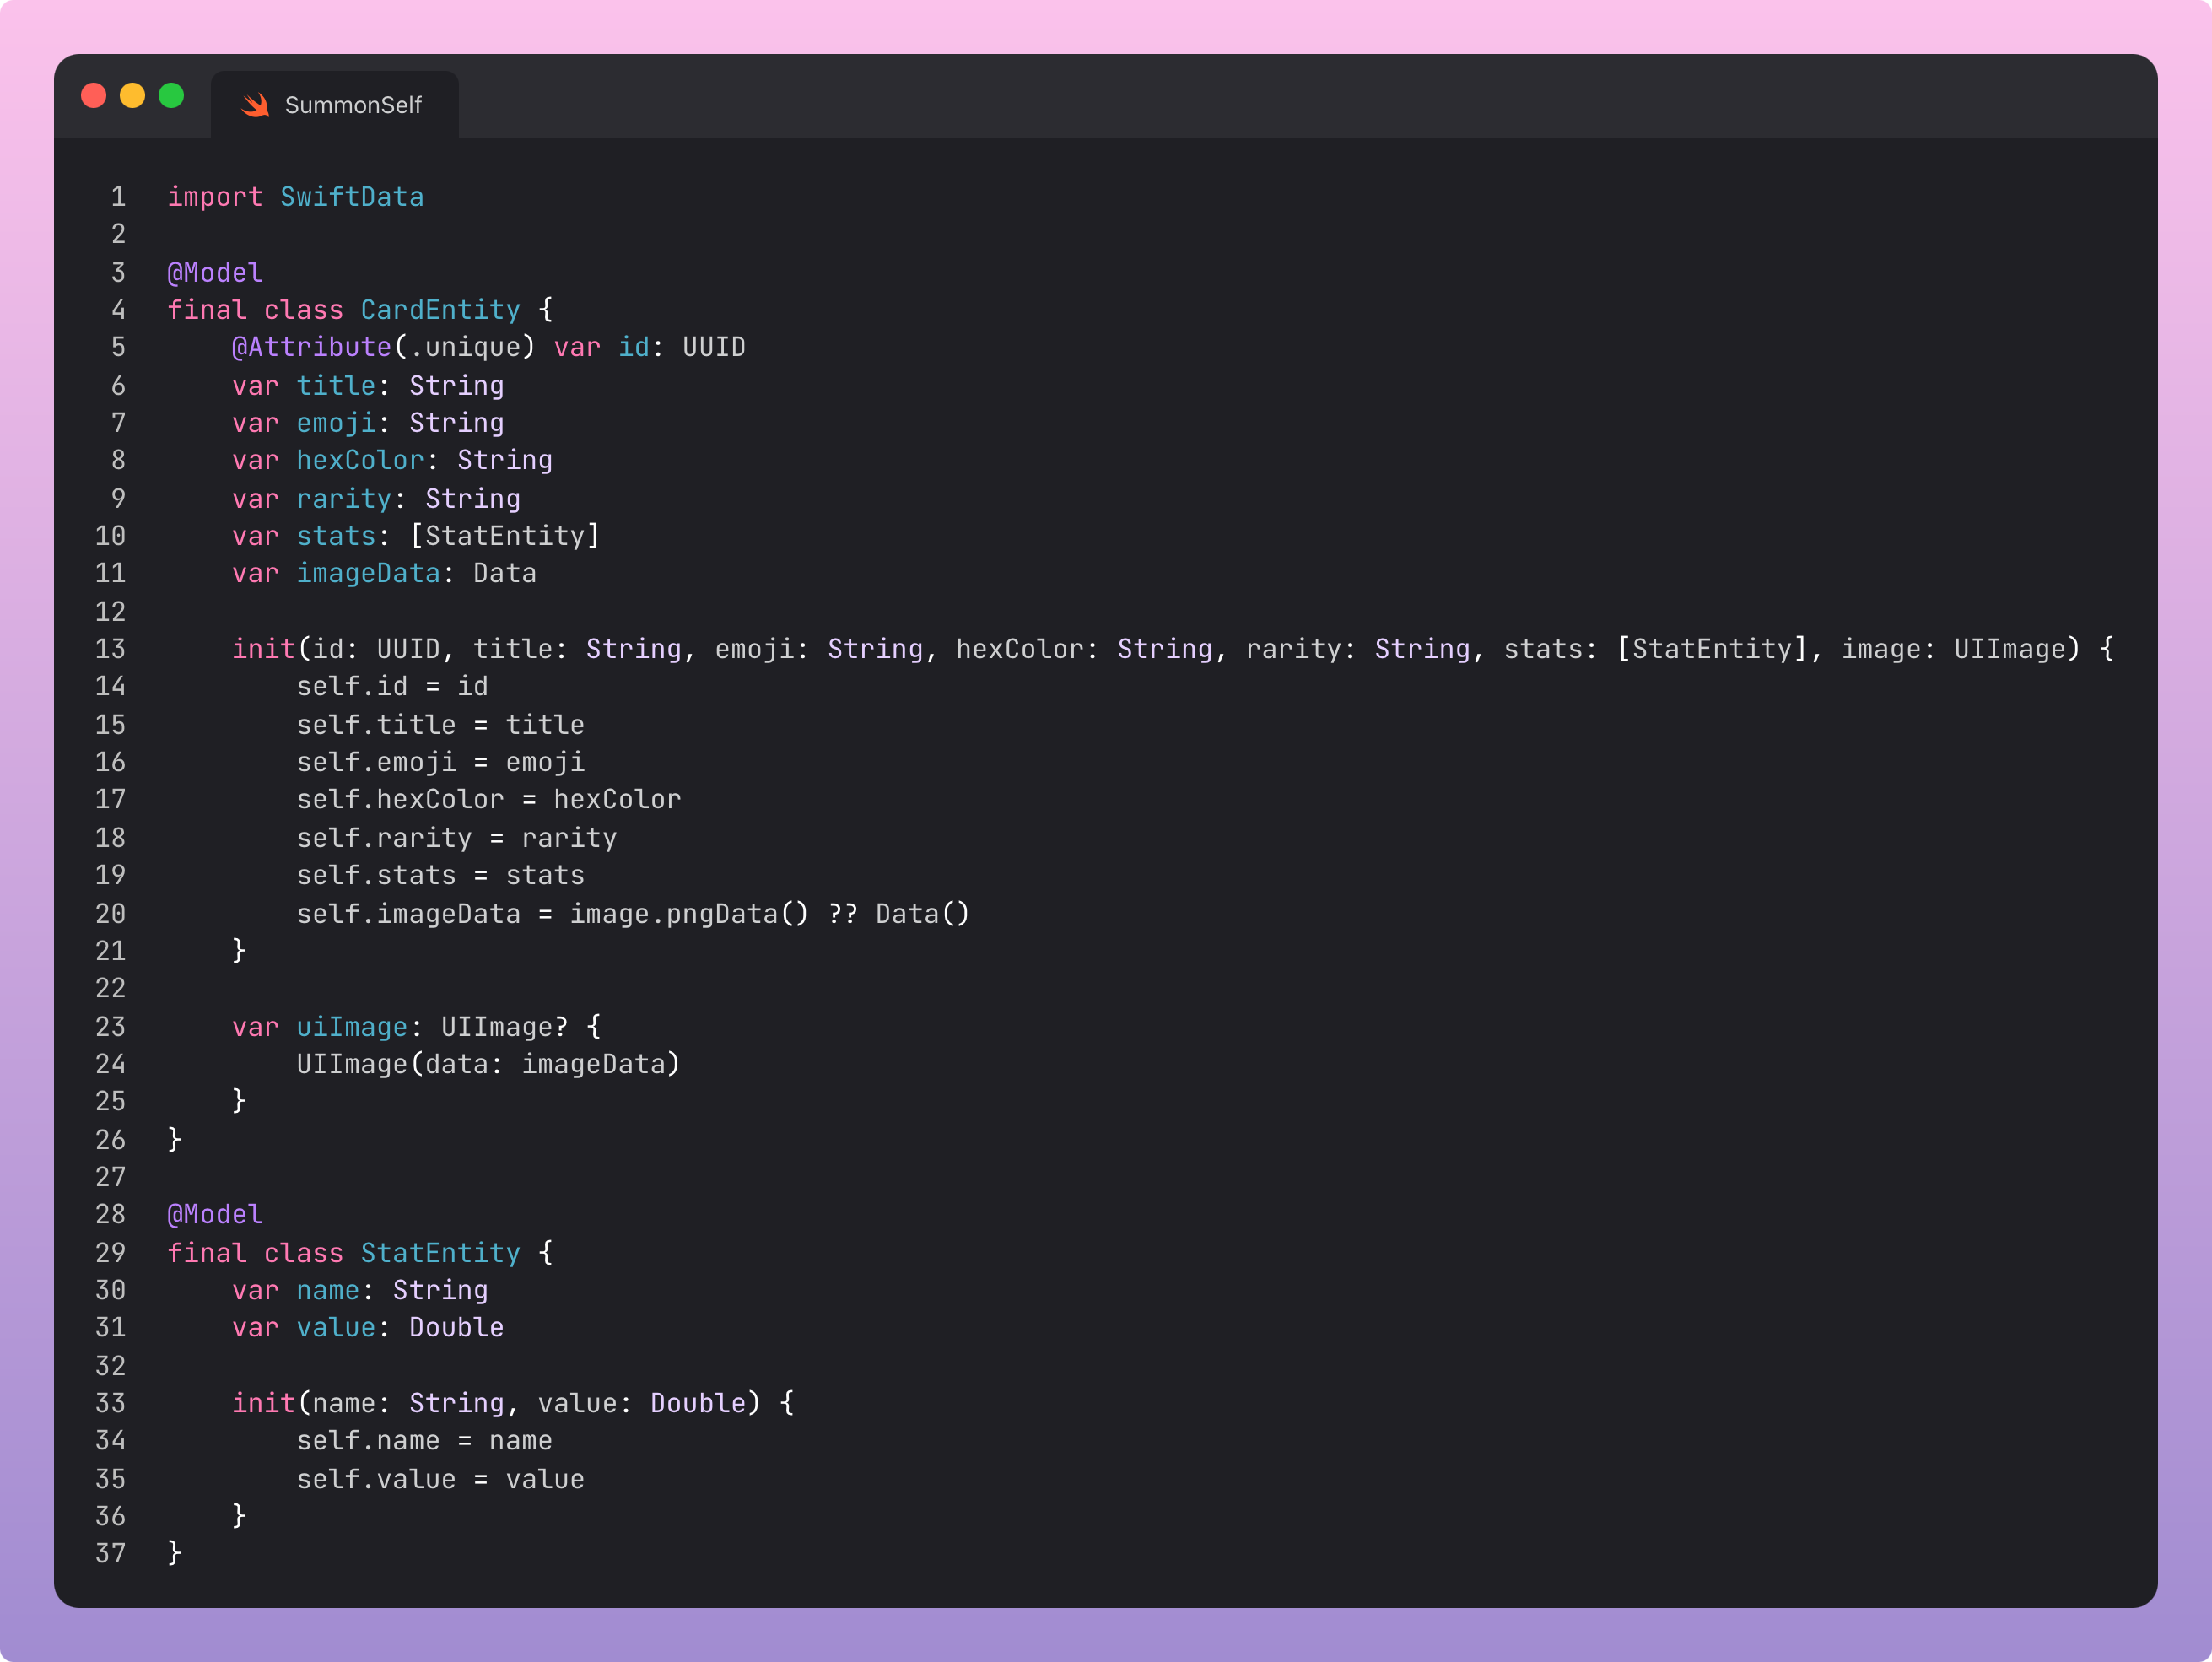Viewport: 2212px width, 1662px height.
Task: Click 'import SwiftData' on line 1
Action: pyautogui.click(x=295, y=197)
